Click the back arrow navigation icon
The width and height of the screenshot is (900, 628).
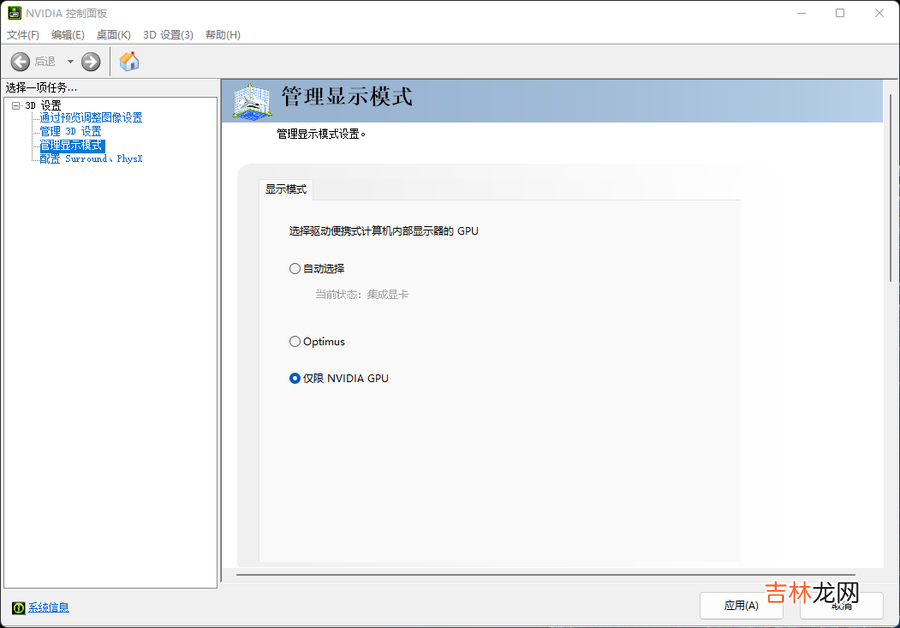(x=20, y=62)
